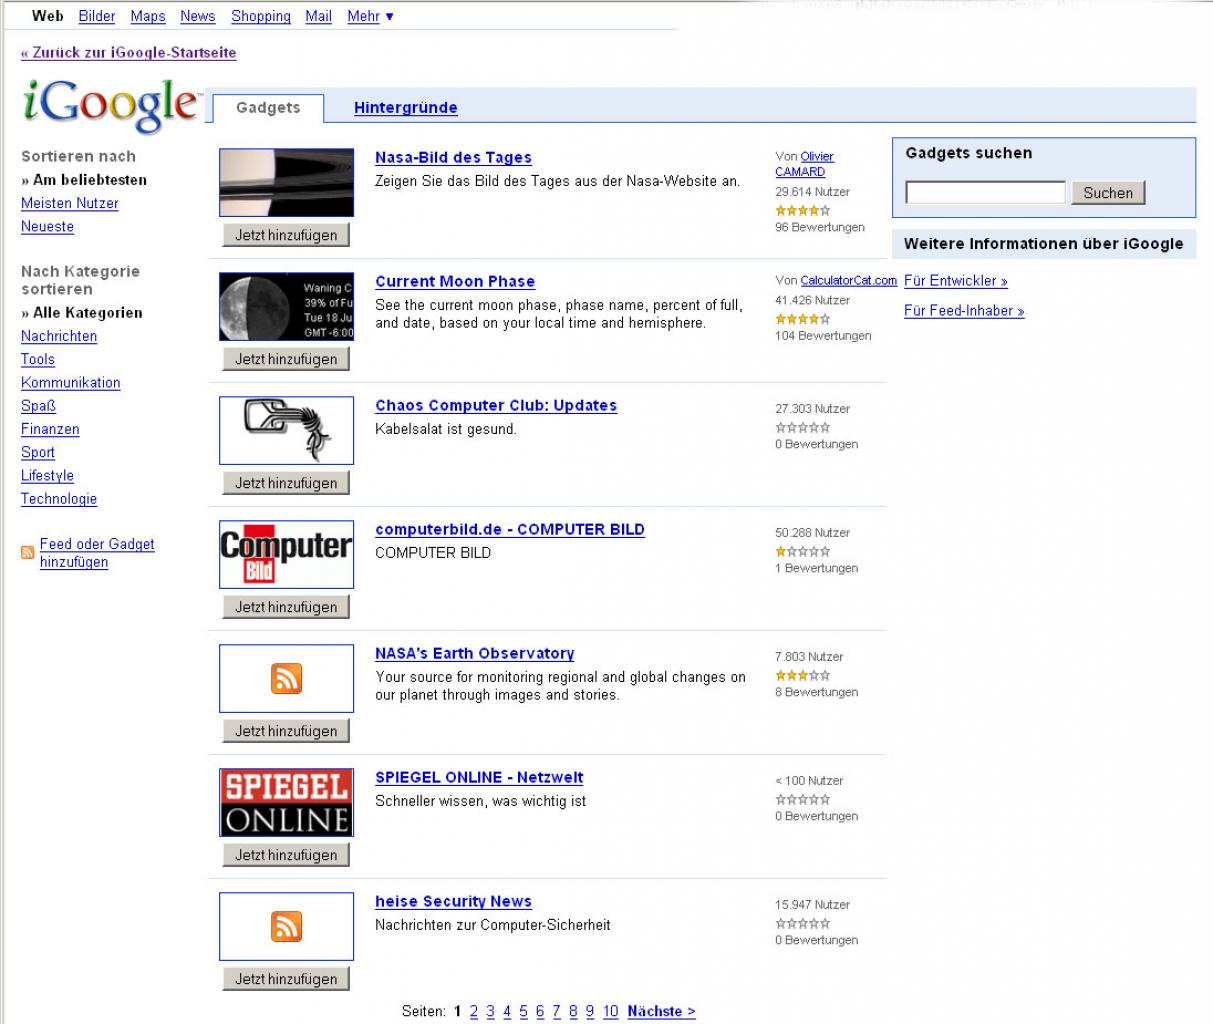Click the RSS feed icon beside Feed oder Gadget hinzufügen
1213x1024 pixels.
pyautogui.click(x=28, y=552)
